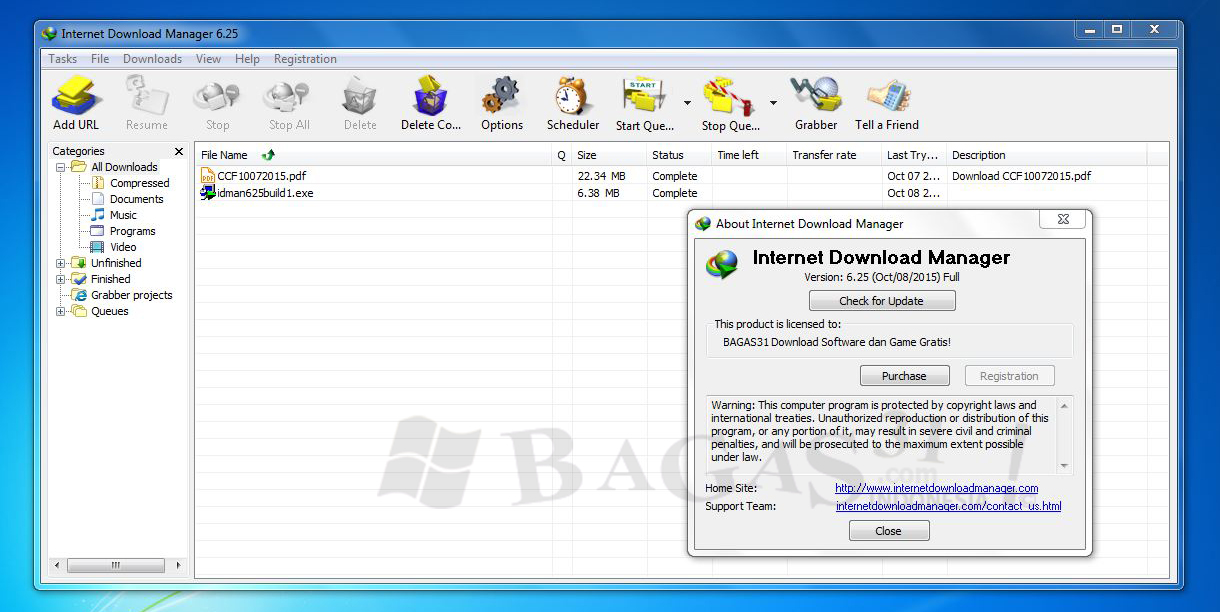Sort by Status column header
Screen dimensions: 1220x612
pos(679,155)
